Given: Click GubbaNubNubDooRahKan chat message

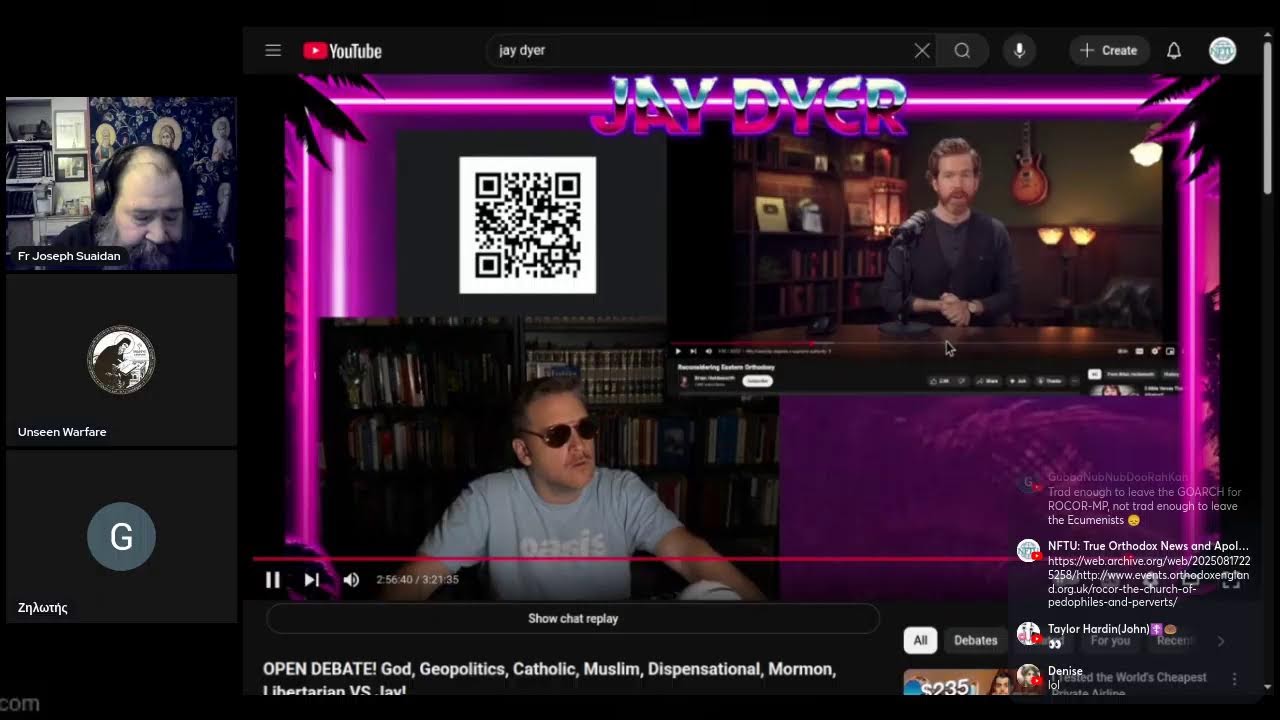Looking at the screenshot, I should tap(1144, 499).
